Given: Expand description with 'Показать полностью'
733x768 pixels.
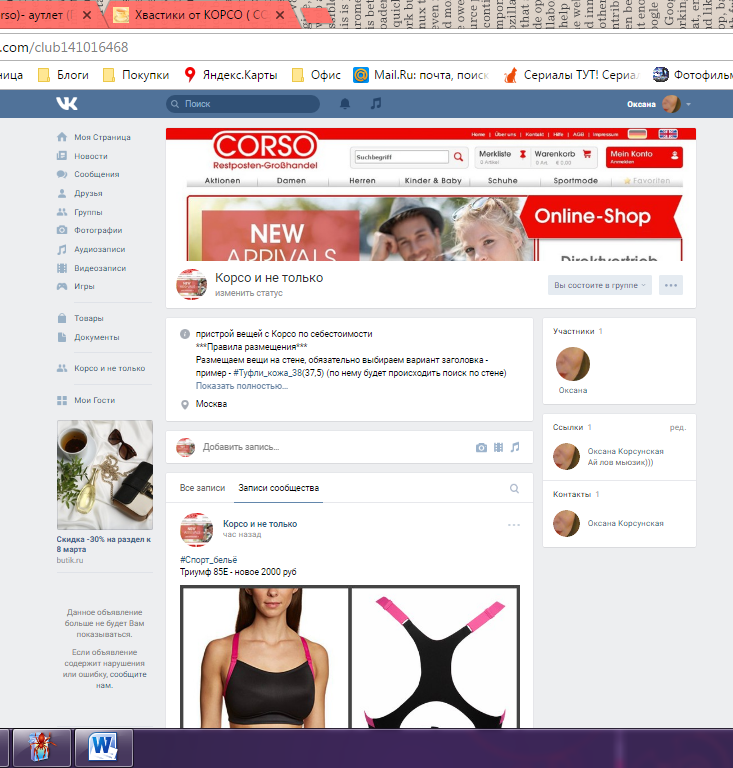Looking at the screenshot, I should pos(242,385).
